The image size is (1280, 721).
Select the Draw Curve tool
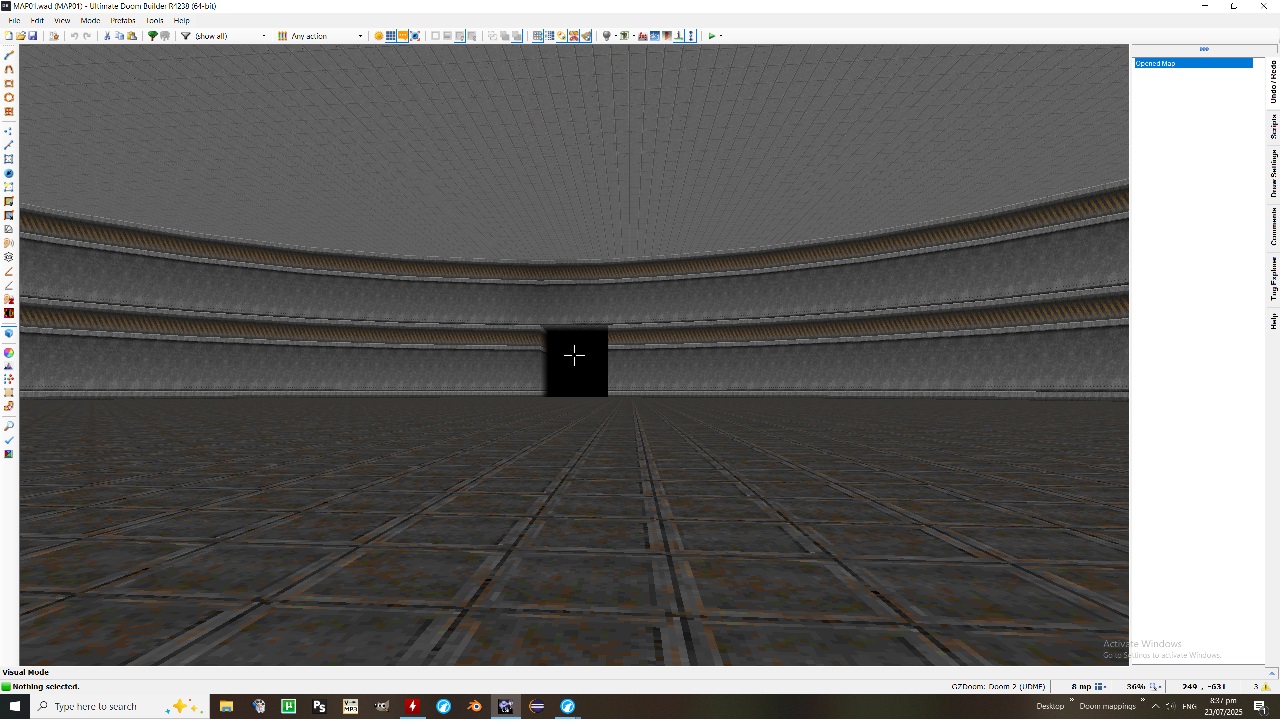click(x=9, y=69)
